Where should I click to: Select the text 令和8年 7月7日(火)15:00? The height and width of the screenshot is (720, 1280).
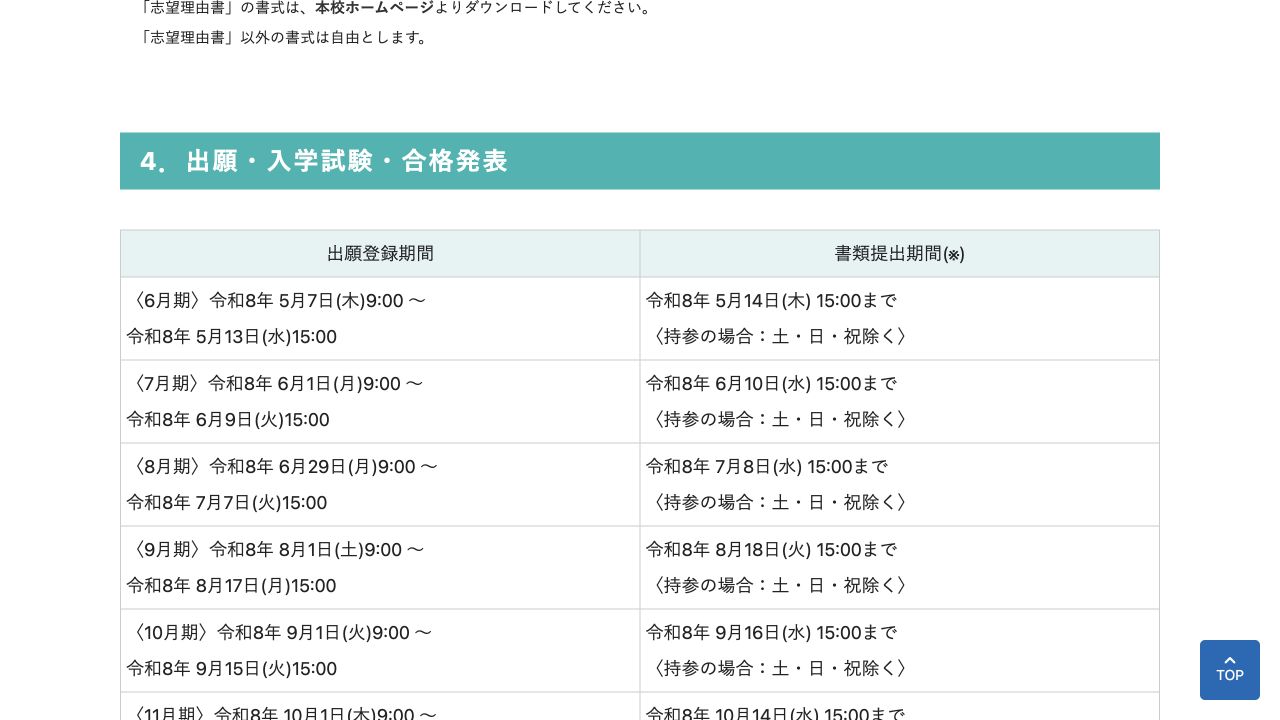227,503
